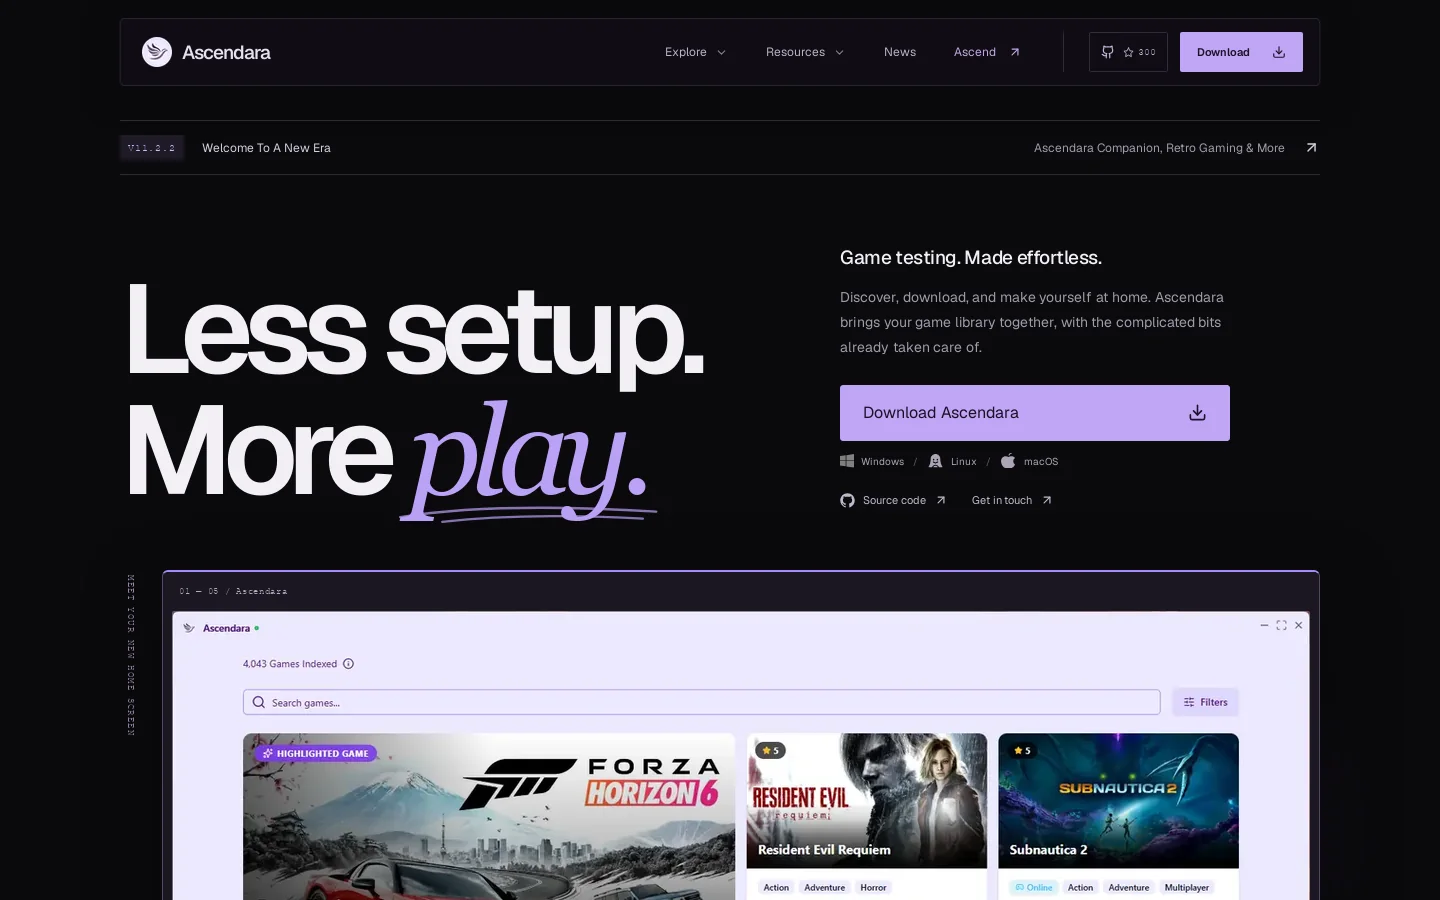This screenshot has height=900, width=1440.
Task: Click the small bird icon in app preview titlebar
Action: (189, 628)
